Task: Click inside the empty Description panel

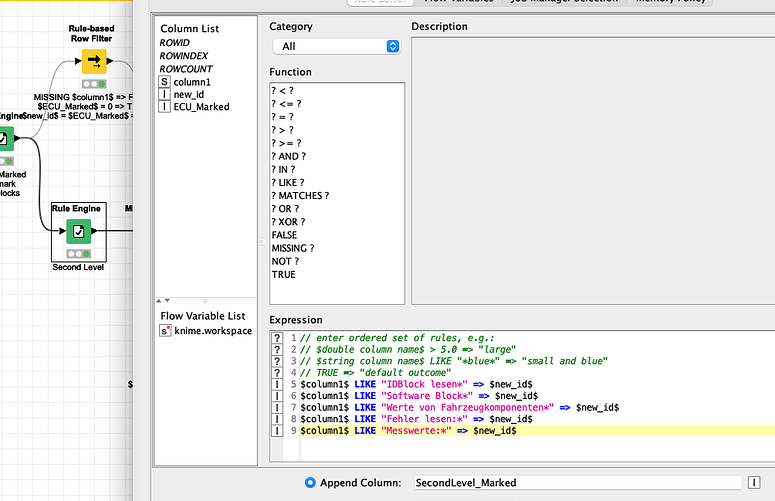Action: click(593, 170)
